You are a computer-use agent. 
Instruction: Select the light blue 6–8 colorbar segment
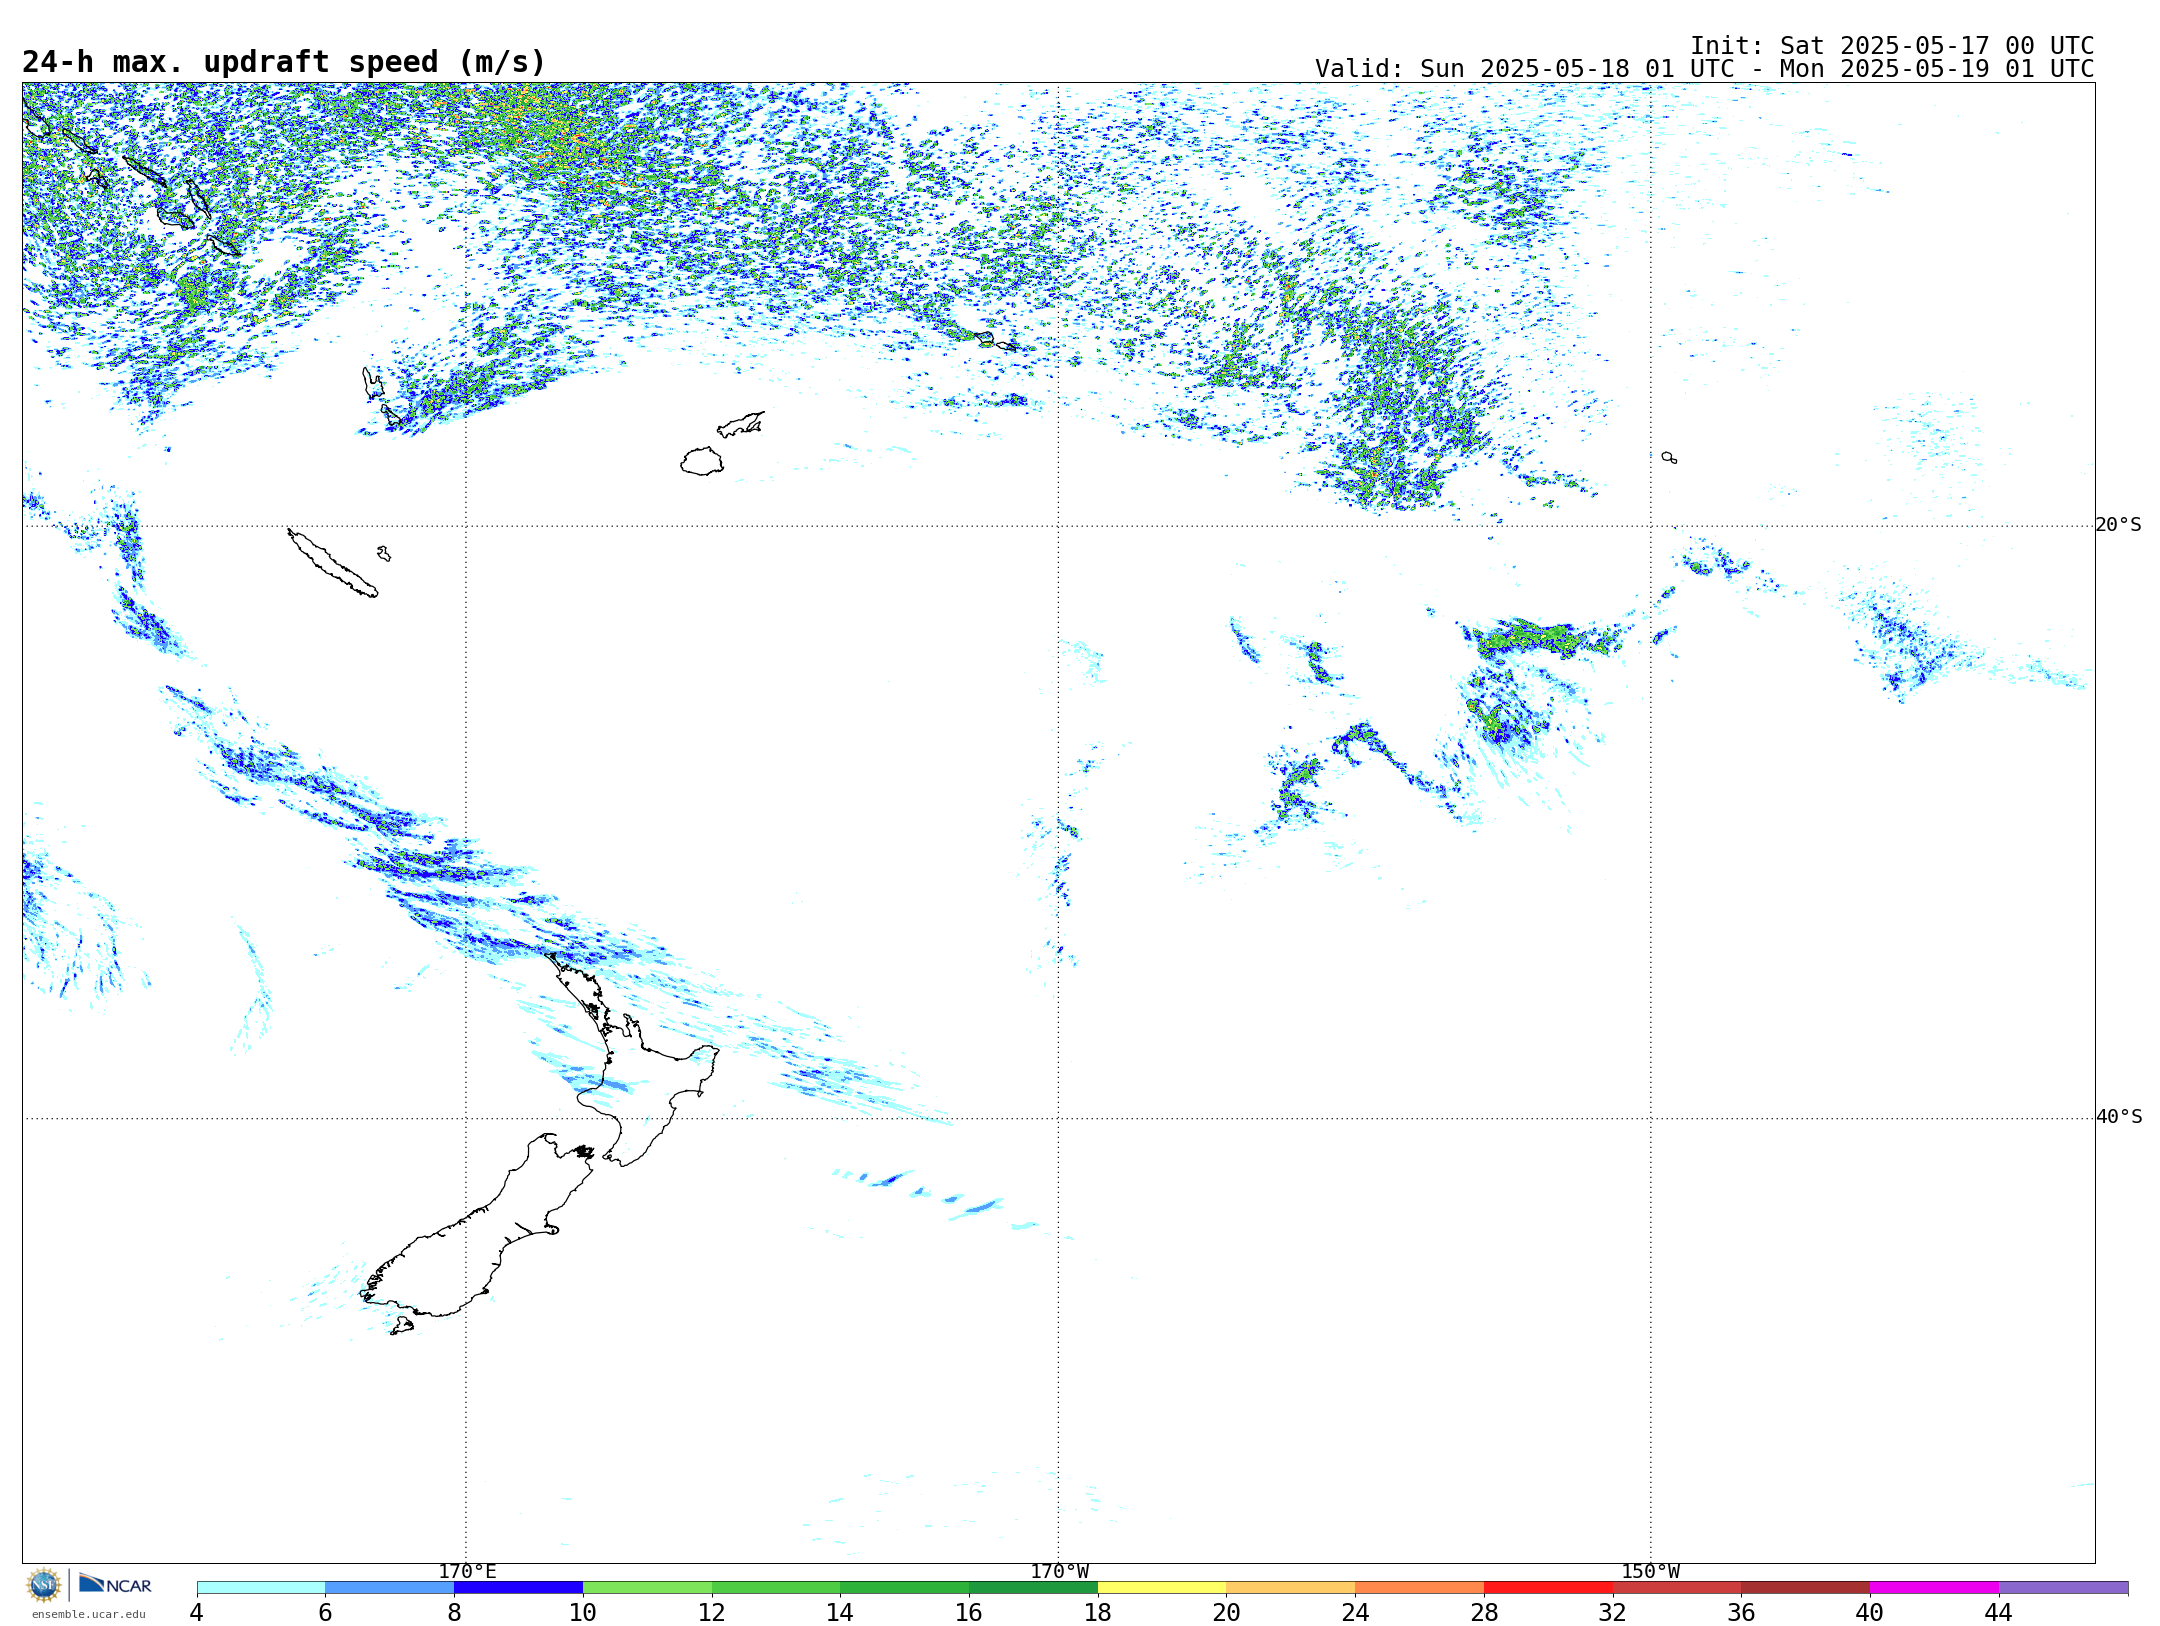[x=390, y=1588]
